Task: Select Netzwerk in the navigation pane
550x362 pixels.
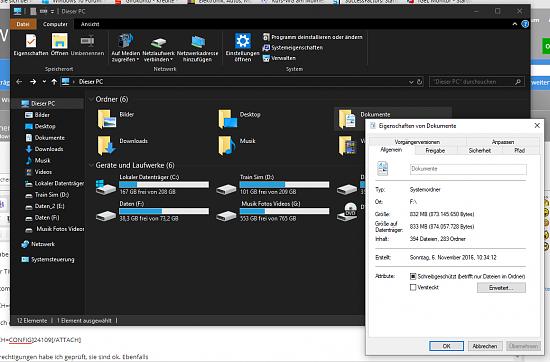Action: pyautogui.click(x=43, y=244)
